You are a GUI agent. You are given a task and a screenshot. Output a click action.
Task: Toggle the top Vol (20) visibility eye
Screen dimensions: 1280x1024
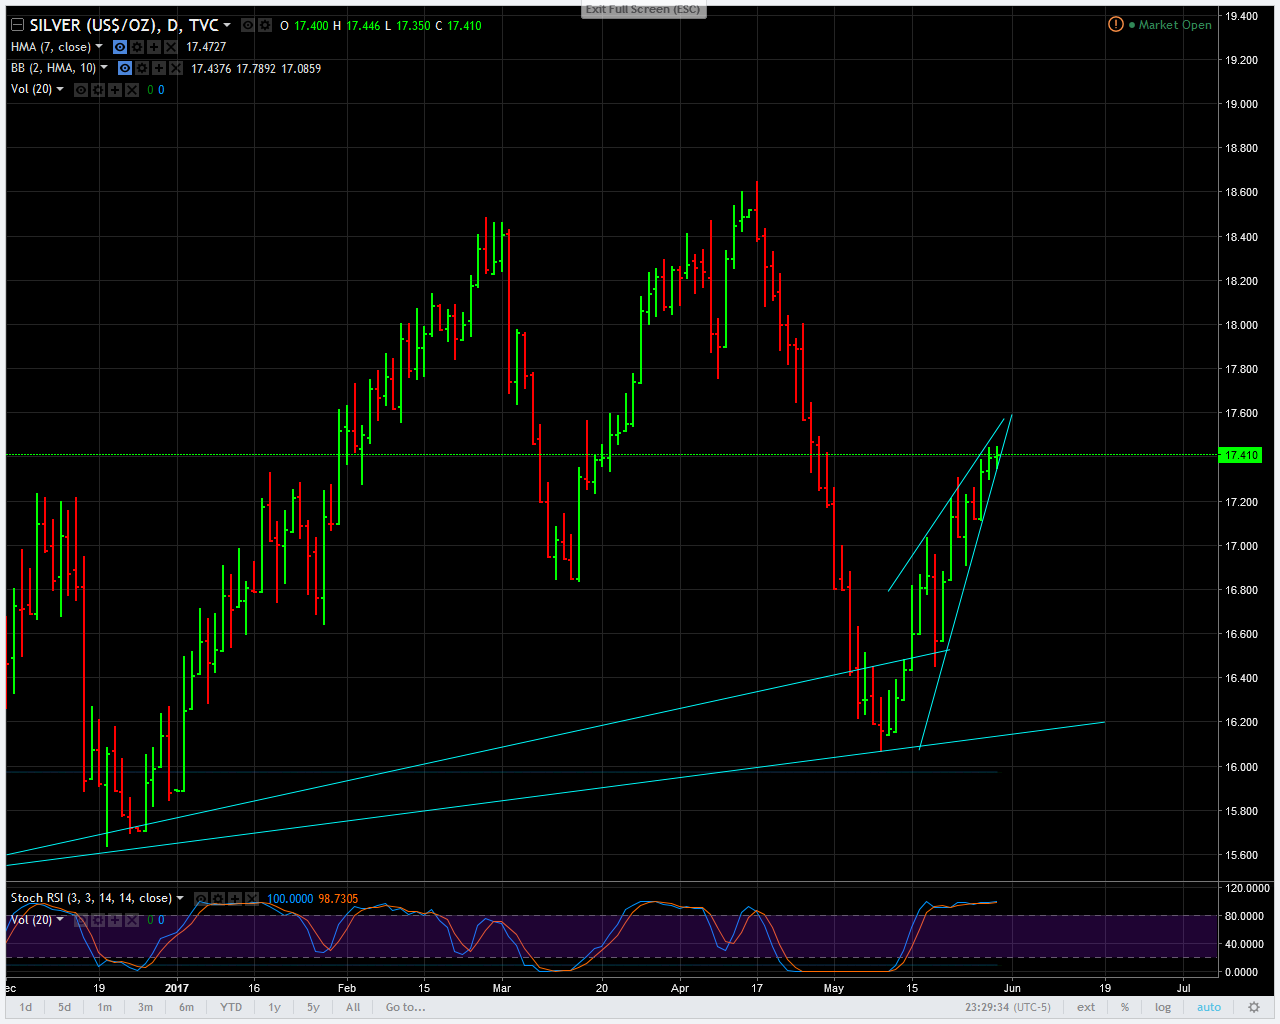coord(81,90)
